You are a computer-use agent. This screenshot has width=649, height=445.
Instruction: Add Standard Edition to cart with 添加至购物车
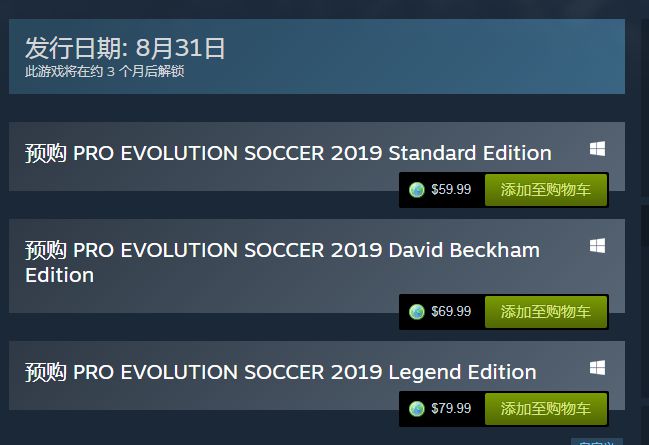[x=545, y=190]
